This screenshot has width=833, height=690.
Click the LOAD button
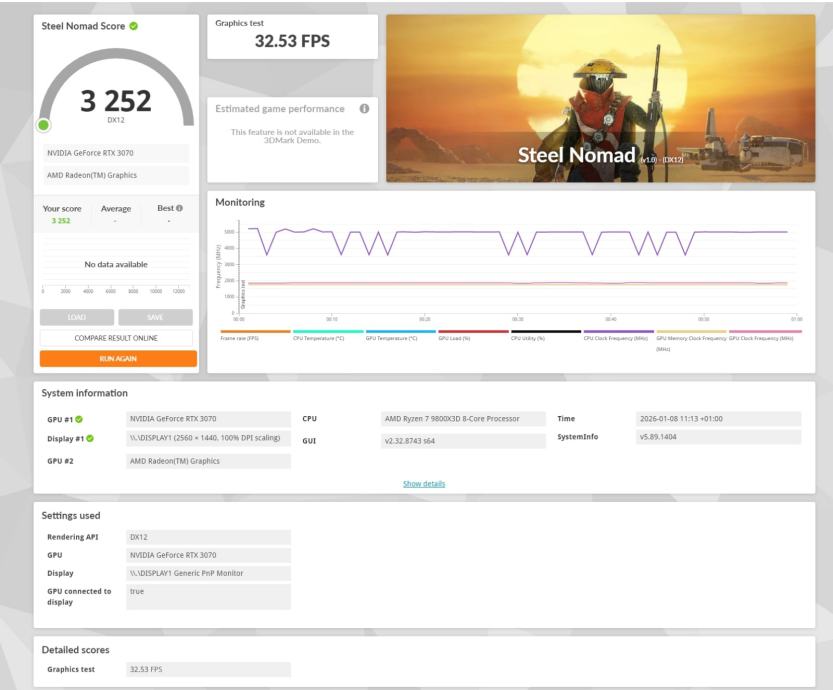click(x=76, y=317)
